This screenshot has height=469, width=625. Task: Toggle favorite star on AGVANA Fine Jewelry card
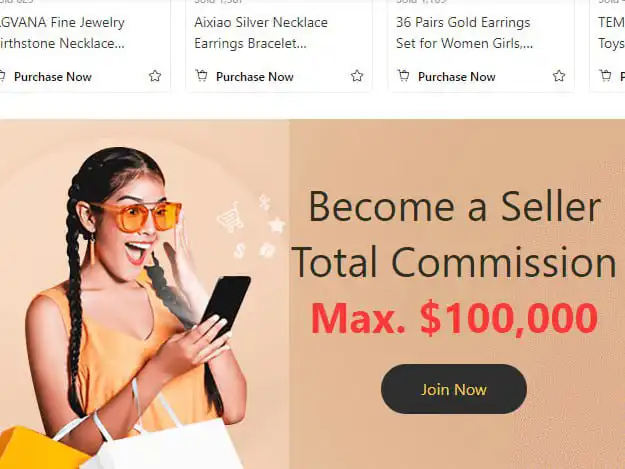[155, 76]
